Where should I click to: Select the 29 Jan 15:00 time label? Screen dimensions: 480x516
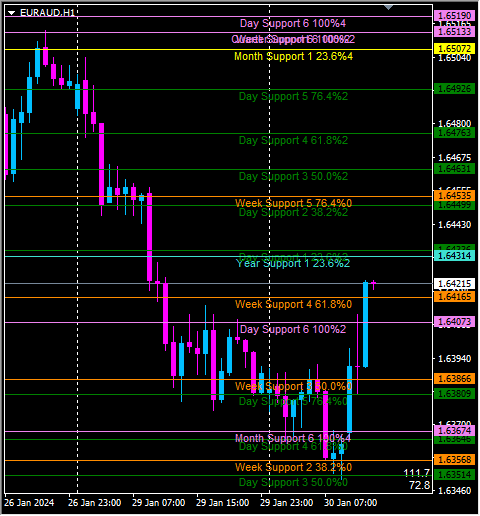pyautogui.click(x=223, y=503)
